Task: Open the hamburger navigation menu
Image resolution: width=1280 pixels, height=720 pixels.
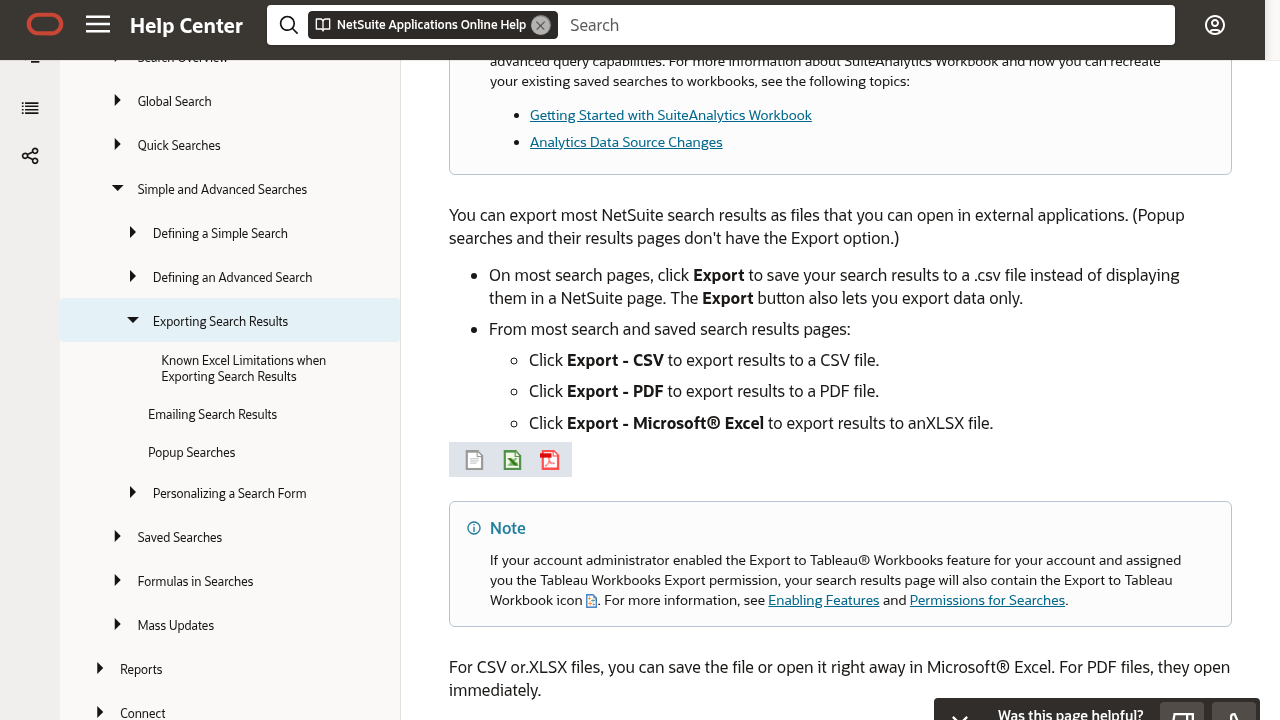Action: [98, 24]
